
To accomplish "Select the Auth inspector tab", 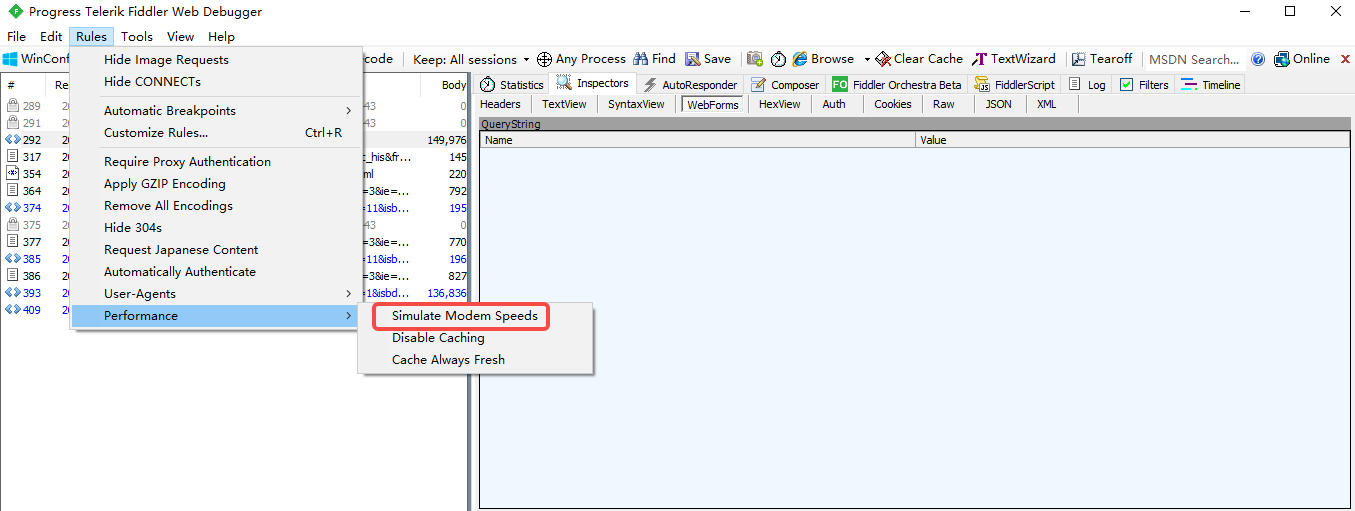I will coord(834,104).
